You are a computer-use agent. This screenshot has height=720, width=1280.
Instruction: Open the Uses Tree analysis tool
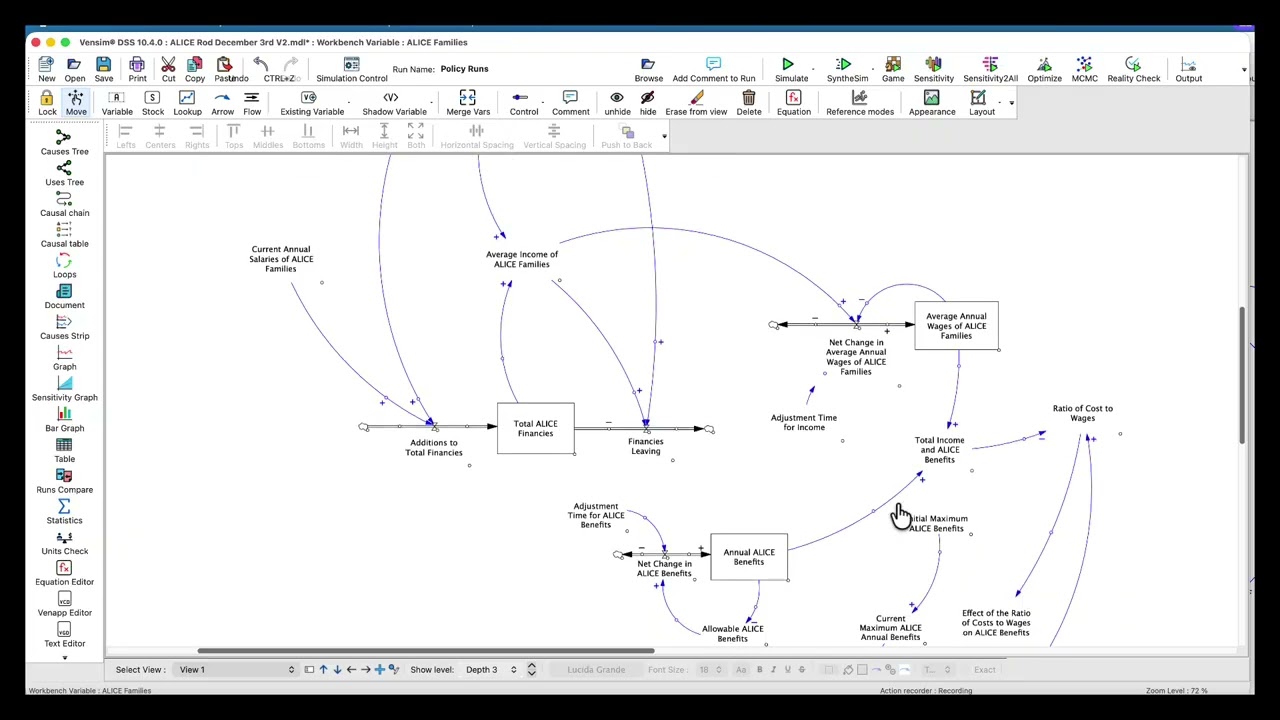point(64,173)
